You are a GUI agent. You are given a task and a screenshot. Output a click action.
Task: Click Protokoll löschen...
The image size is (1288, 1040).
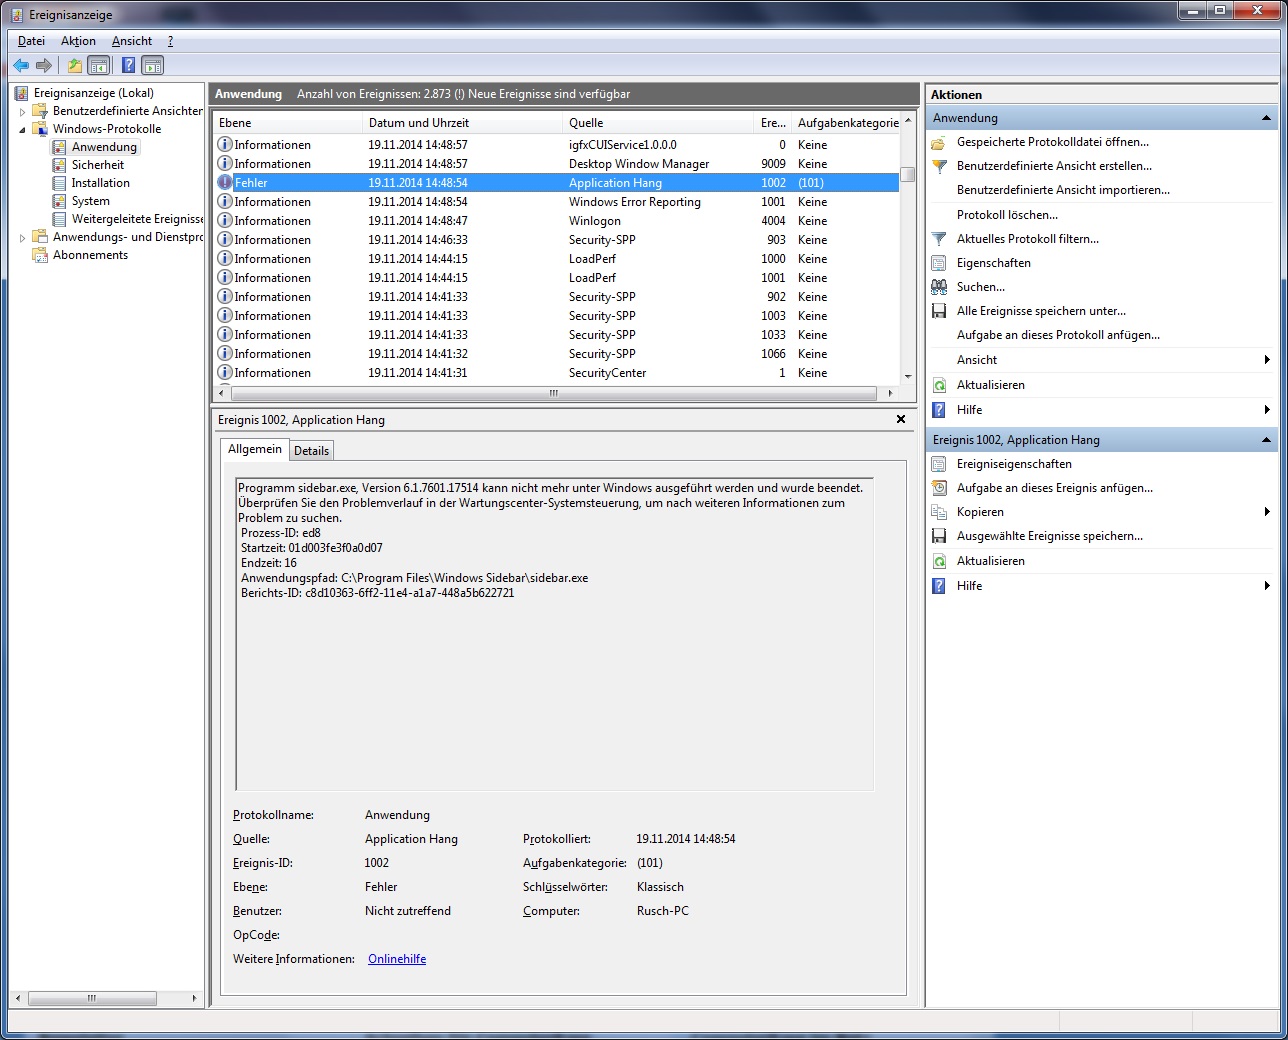click(1007, 215)
